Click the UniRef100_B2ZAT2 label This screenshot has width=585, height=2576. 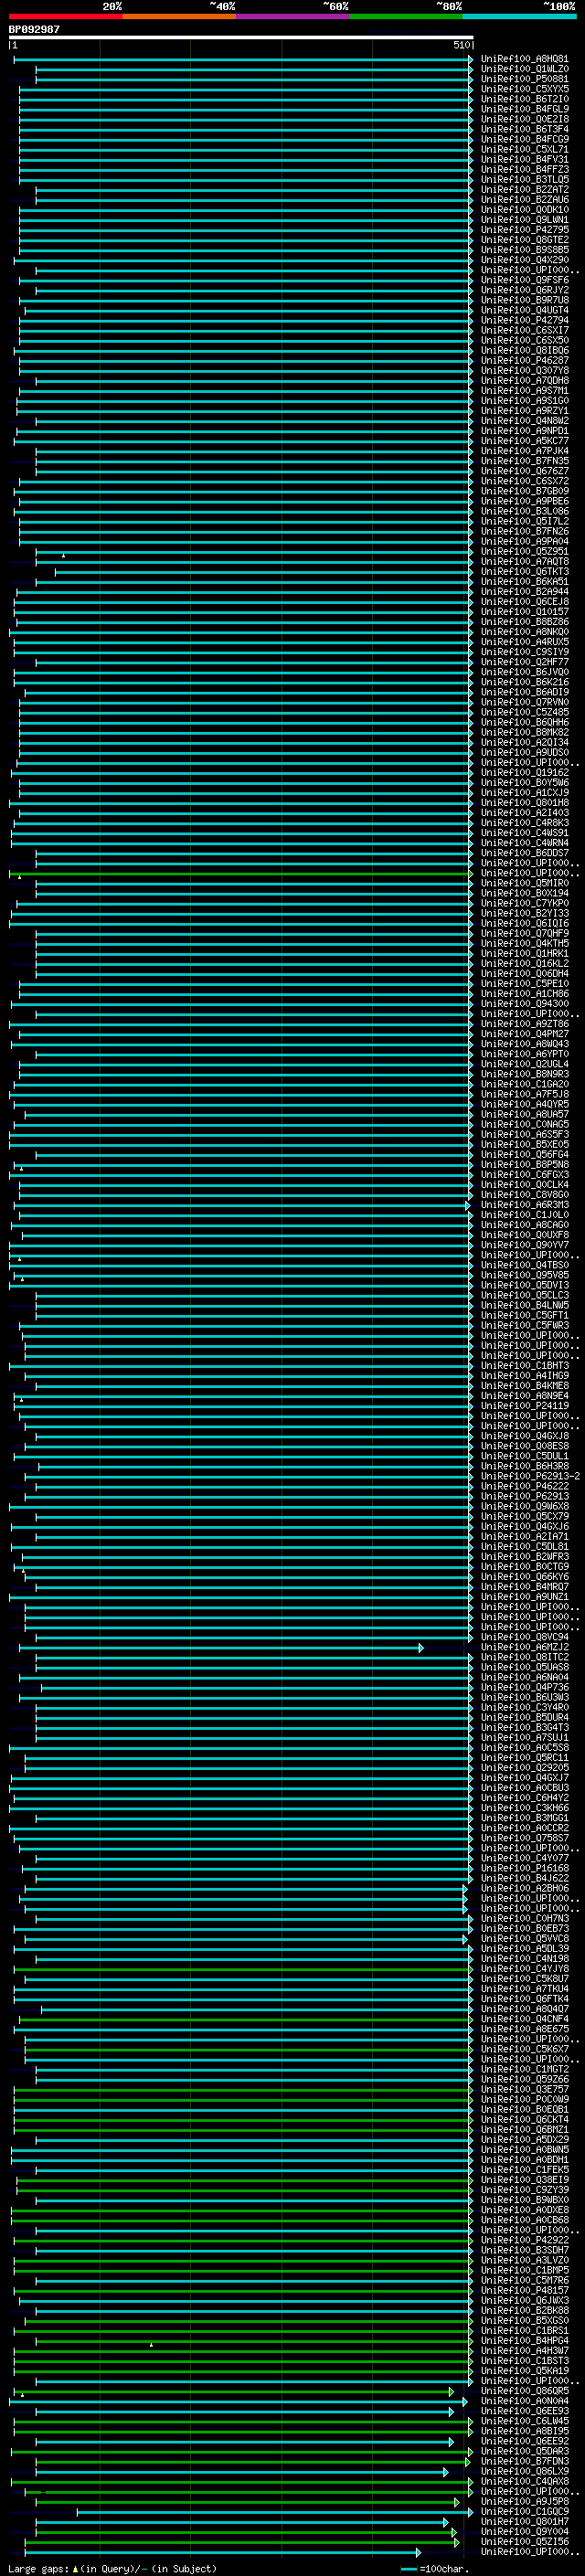pyautogui.click(x=524, y=190)
